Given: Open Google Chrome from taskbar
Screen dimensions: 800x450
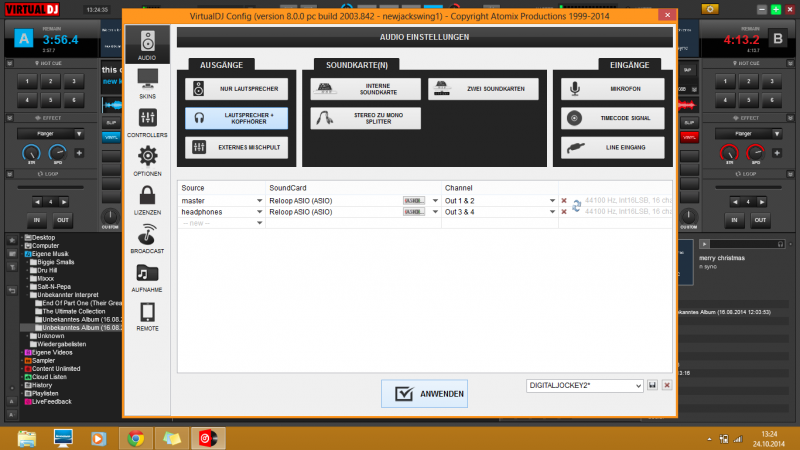Looking at the screenshot, I should coord(136,438).
